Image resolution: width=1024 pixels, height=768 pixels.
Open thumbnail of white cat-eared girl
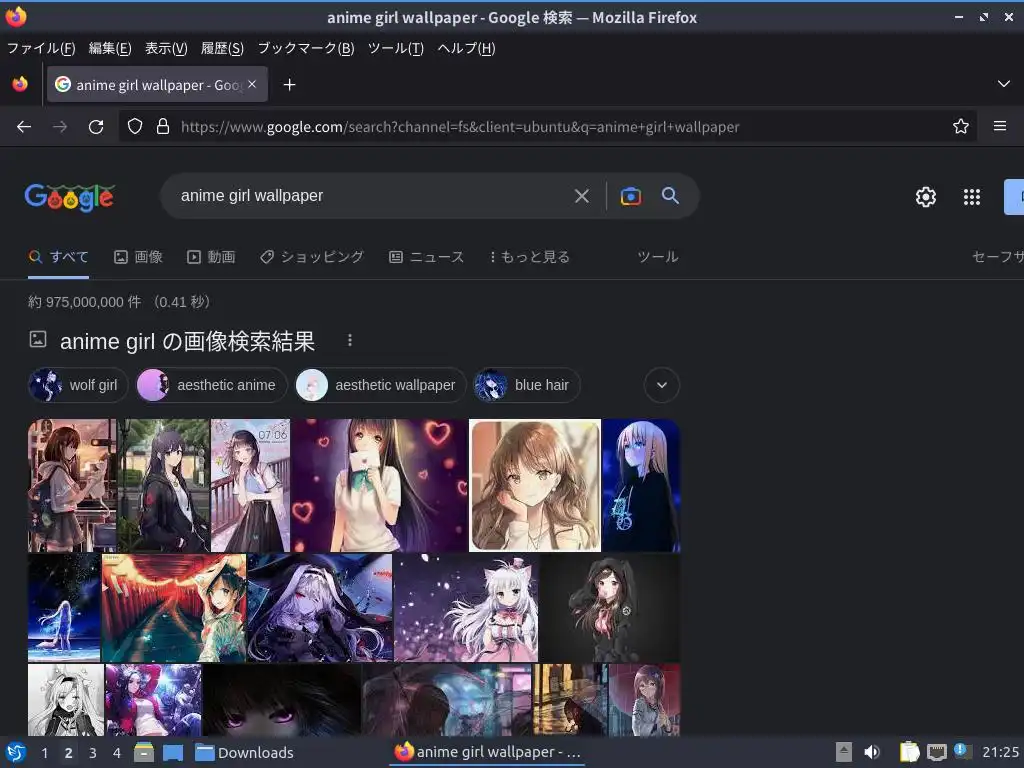pos(466,608)
